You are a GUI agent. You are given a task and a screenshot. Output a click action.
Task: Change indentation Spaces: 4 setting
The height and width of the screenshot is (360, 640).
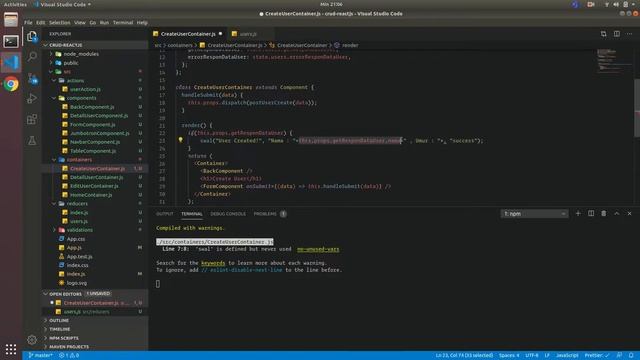tap(509, 356)
